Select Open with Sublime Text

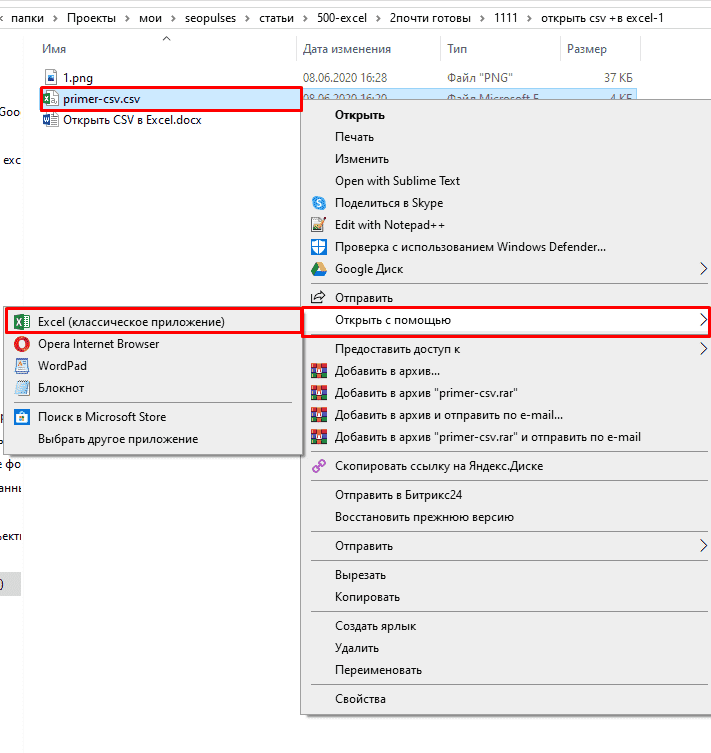click(398, 181)
